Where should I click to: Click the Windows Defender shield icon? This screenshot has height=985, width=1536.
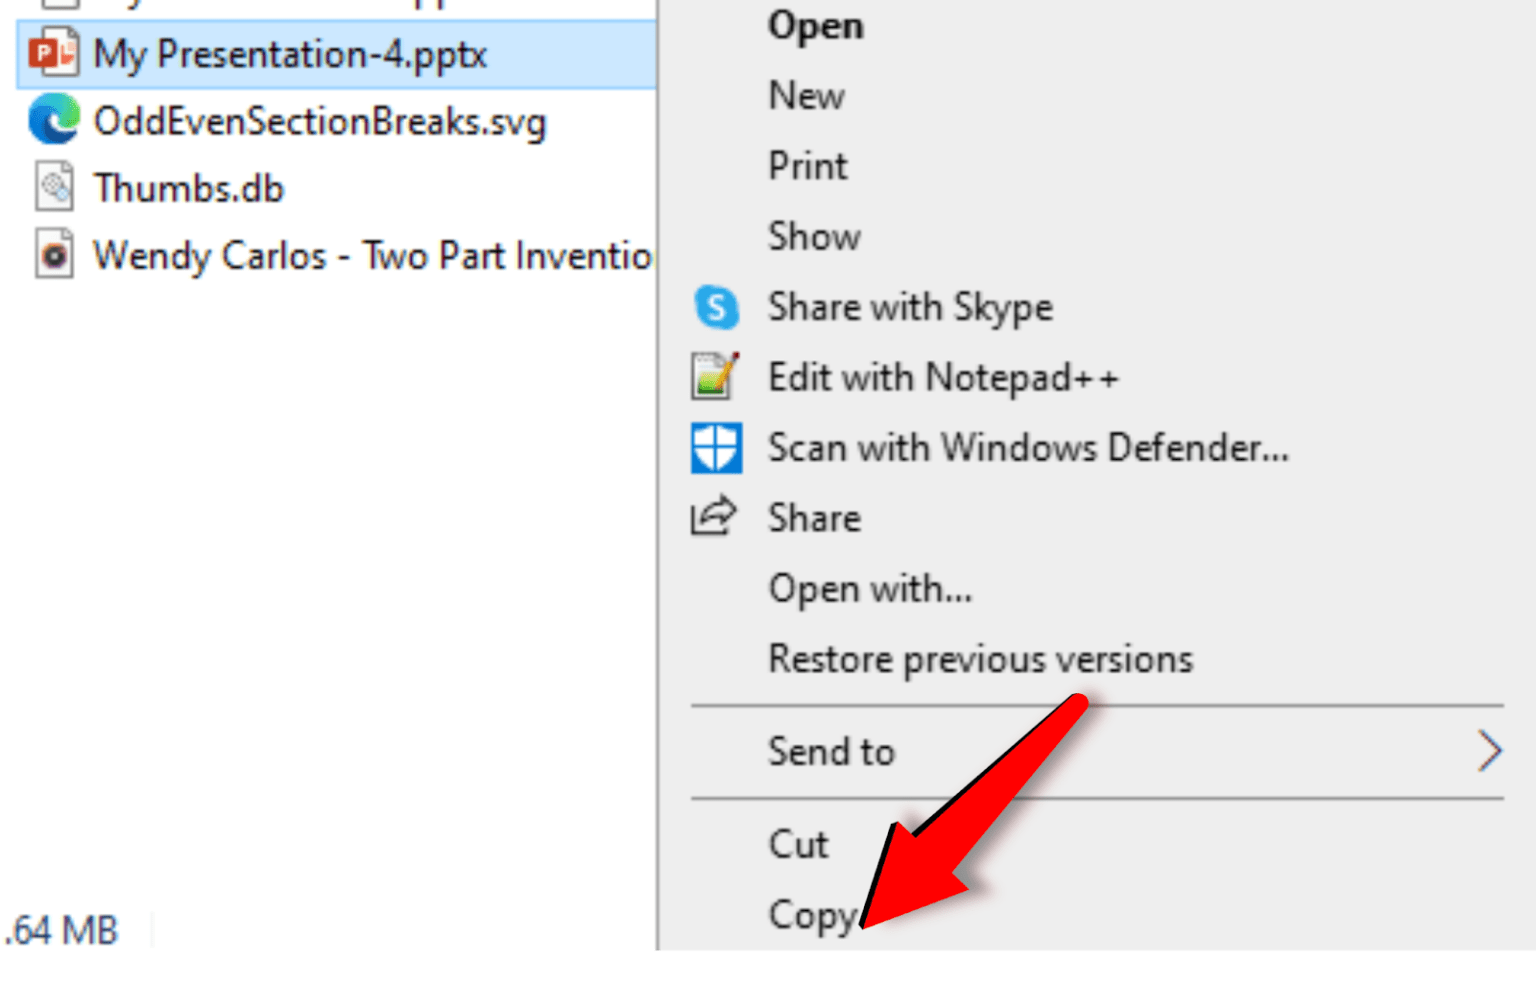(716, 447)
